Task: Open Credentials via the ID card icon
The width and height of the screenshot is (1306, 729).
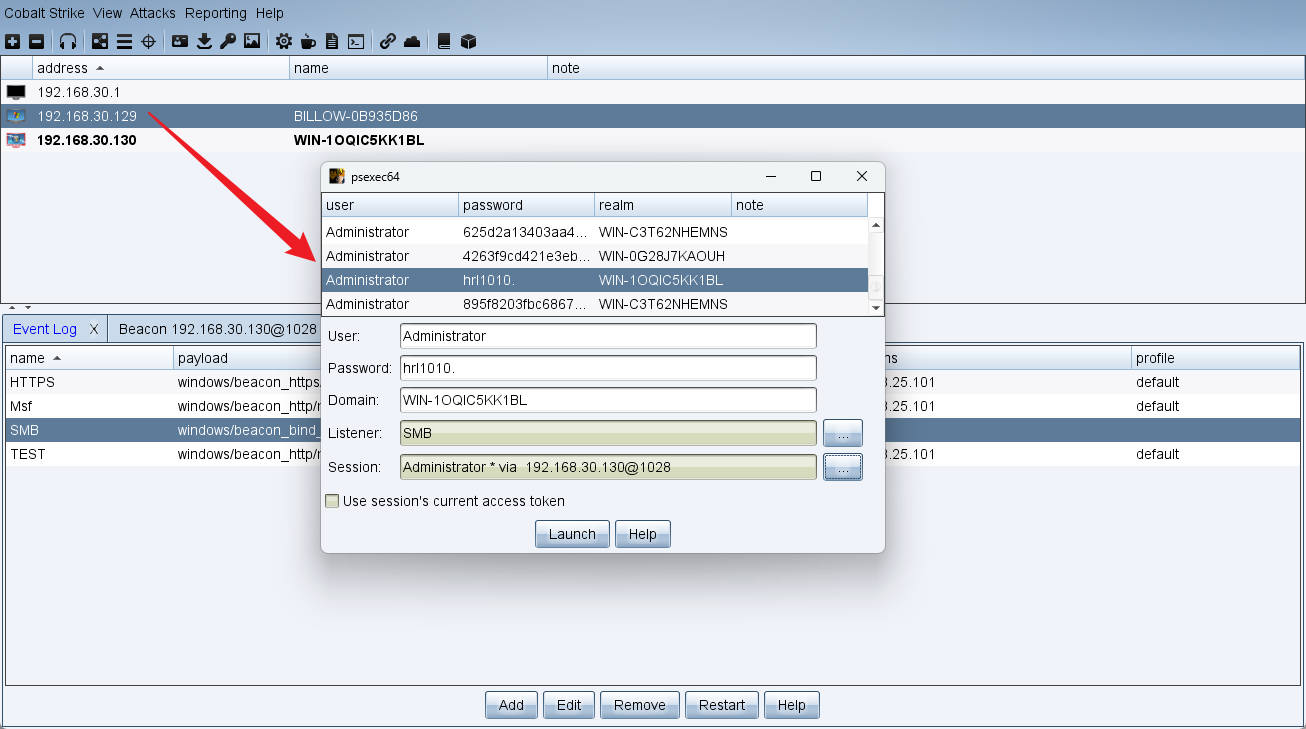Action: (180, 41)
